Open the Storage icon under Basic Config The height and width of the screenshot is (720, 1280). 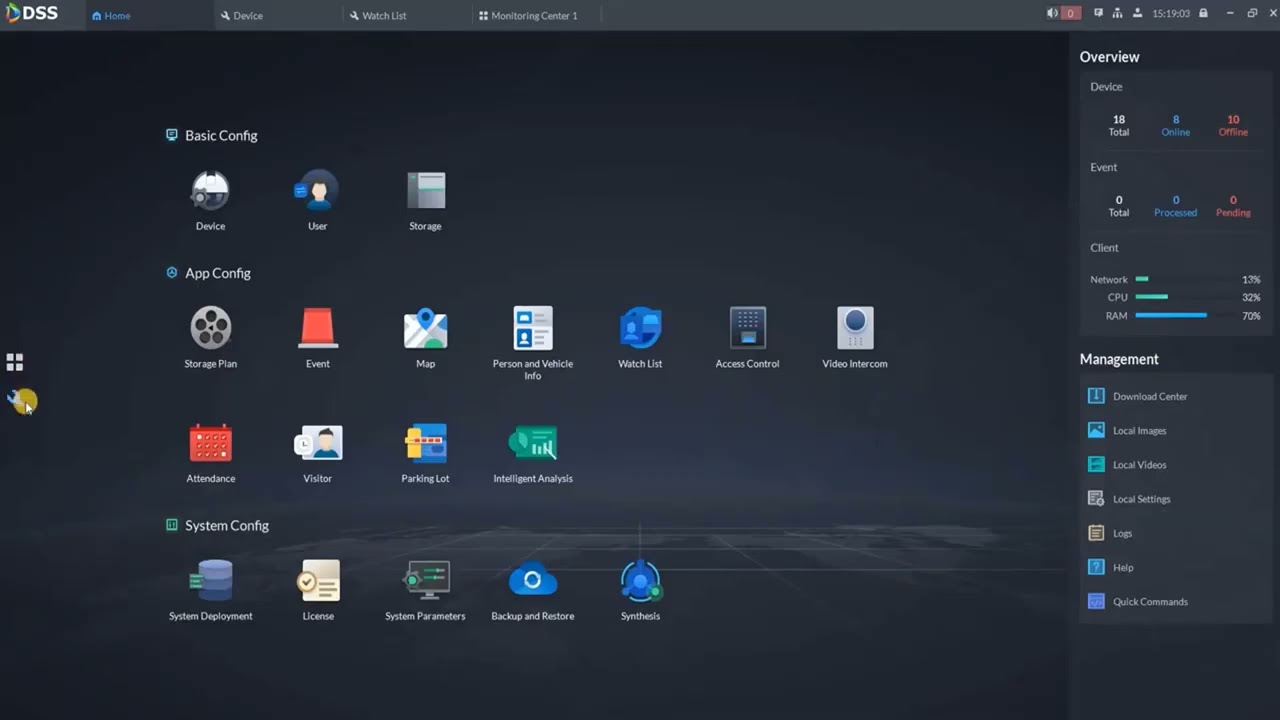[x=425, y=191]
